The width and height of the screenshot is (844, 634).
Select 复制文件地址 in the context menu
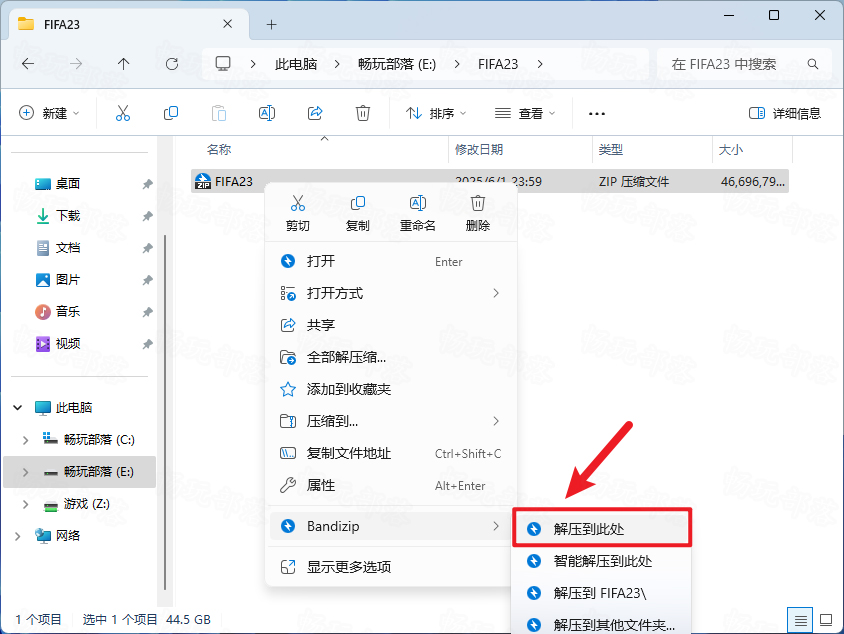coord(391,453)
